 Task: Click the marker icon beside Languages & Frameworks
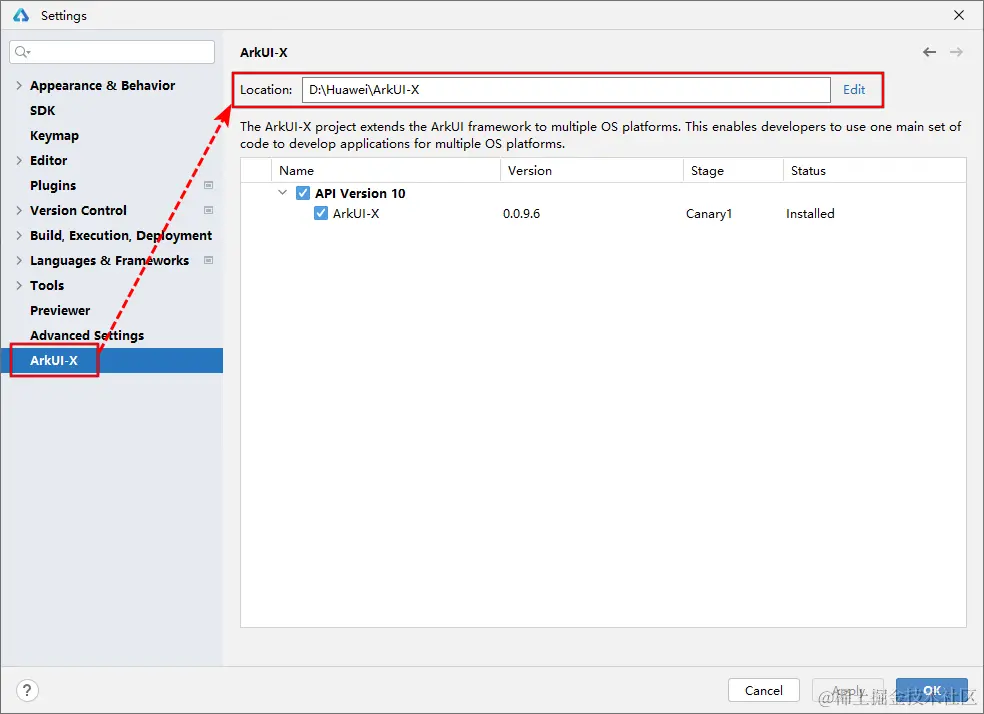pos(208,260)
